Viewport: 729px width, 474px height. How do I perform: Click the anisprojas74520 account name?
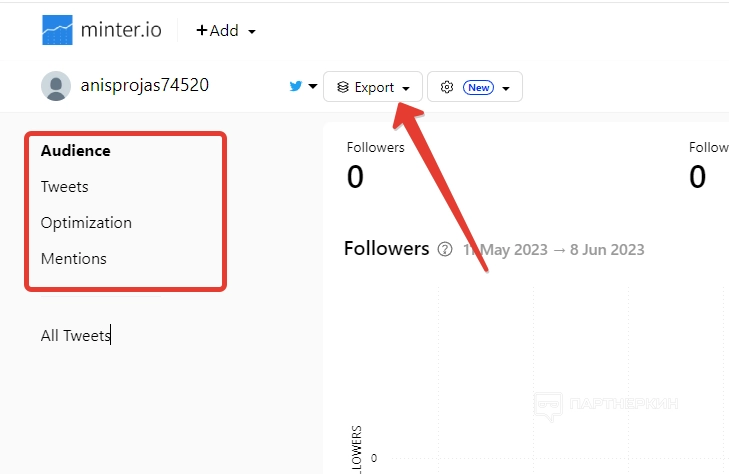point(145,86)
